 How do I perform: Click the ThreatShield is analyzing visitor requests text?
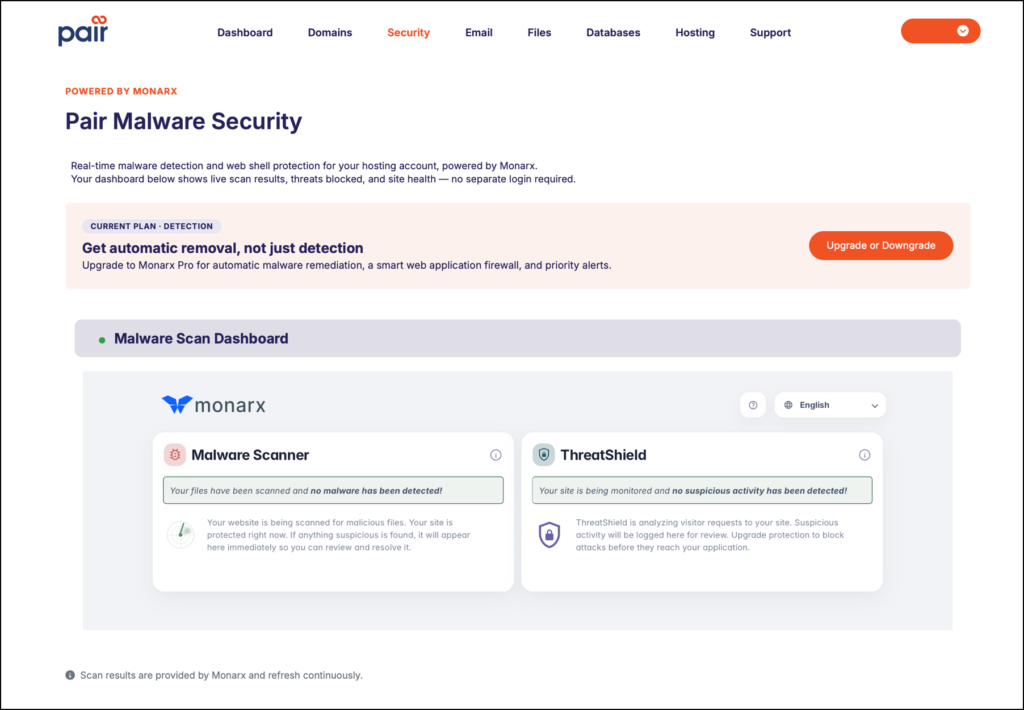point(710,535)
